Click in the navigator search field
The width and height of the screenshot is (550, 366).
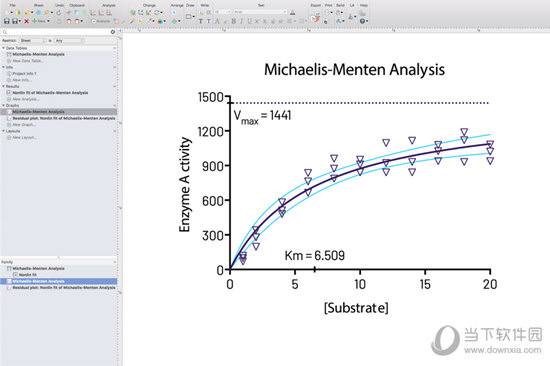pyautogui.click(x=58, y=32)
